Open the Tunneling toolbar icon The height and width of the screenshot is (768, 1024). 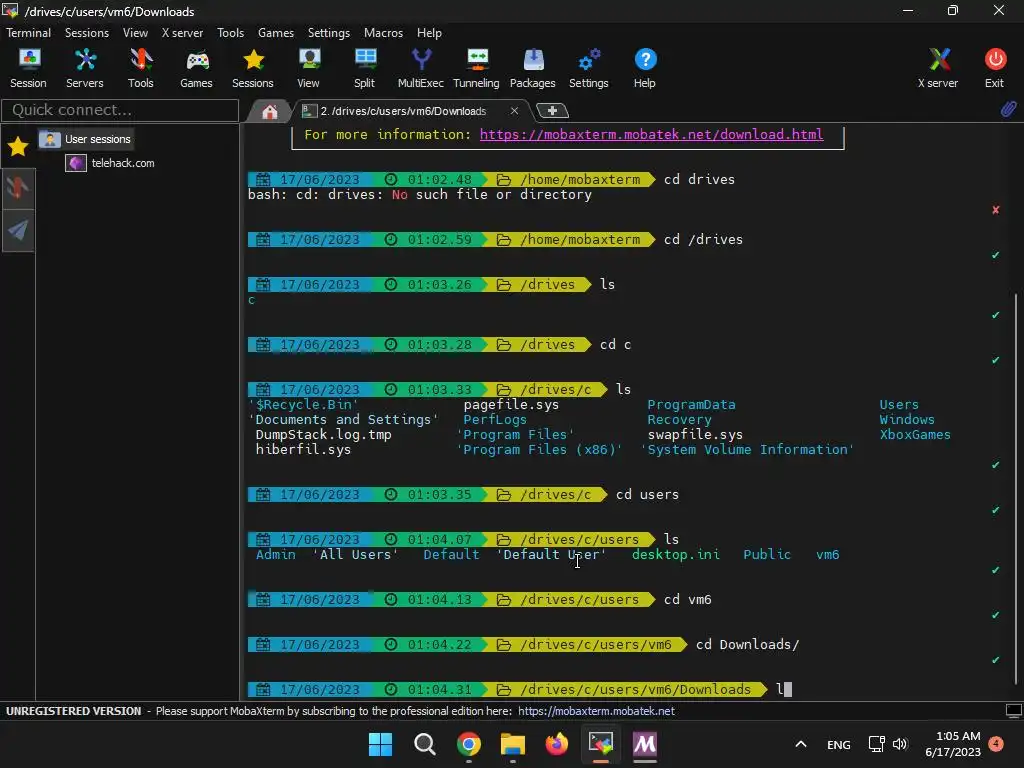pos(476,68)
